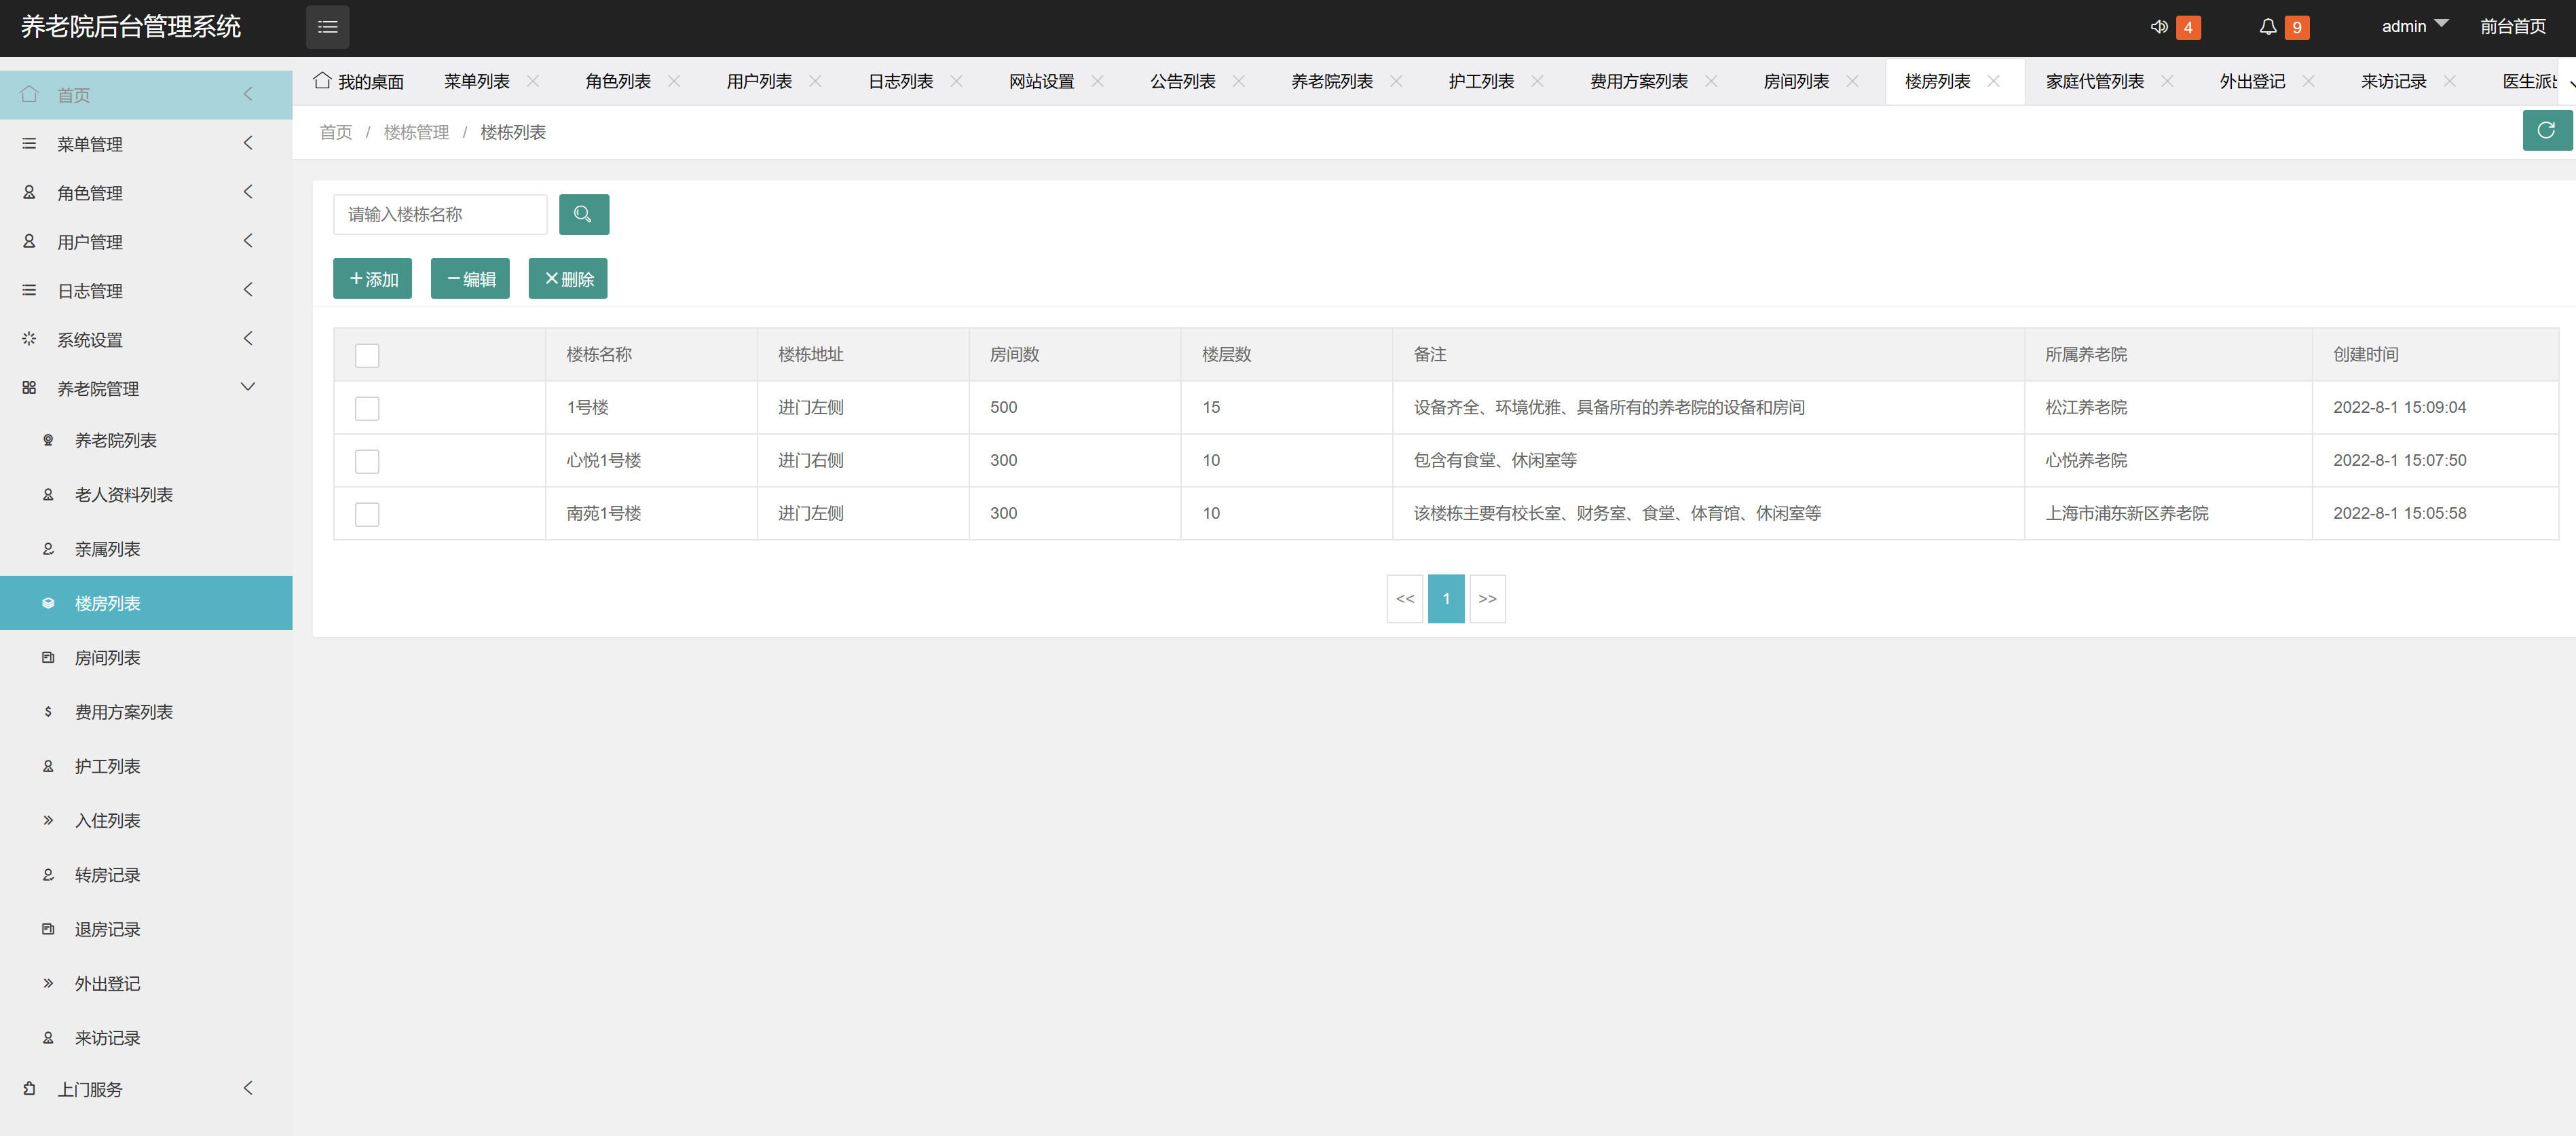Click the hamburger sidebar collapse icon
This screenshot has height=1136, width=2576.
tap(327, 27)
